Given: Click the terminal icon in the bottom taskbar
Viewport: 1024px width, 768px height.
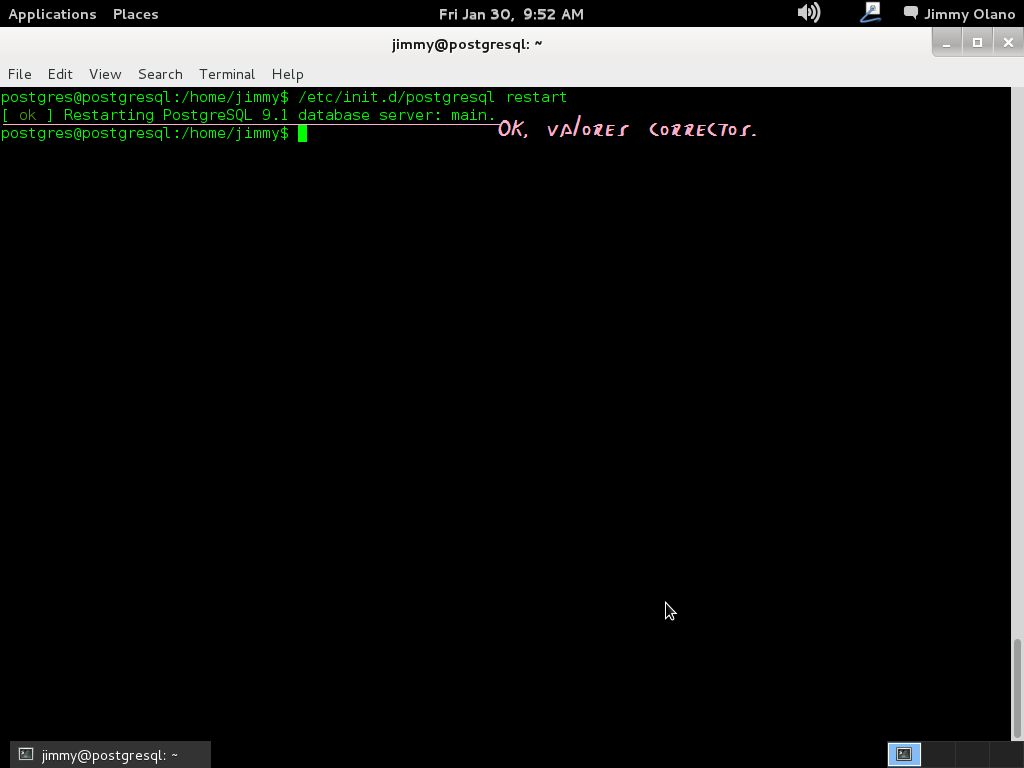Looking at the screenshot, I should pos(27,755).
